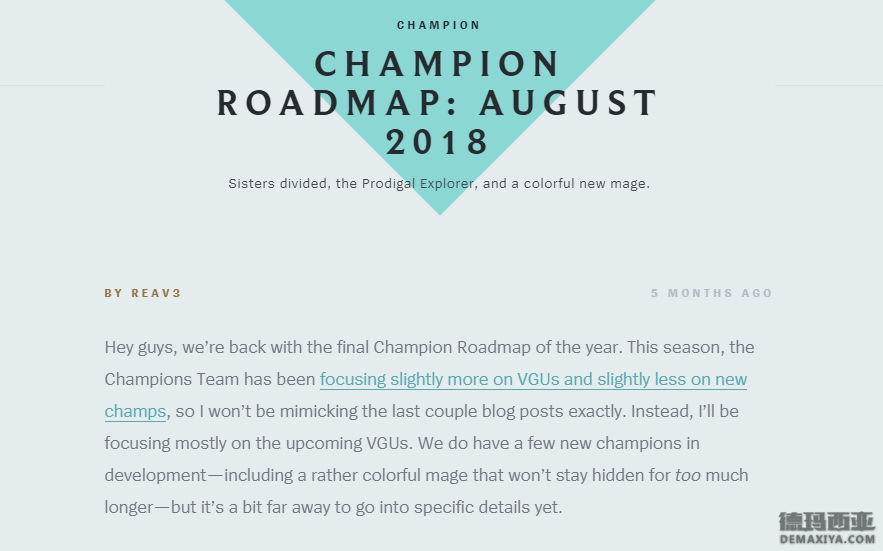
Task: Click the italic word "too" in paragraph
Action: pos(688,475)
